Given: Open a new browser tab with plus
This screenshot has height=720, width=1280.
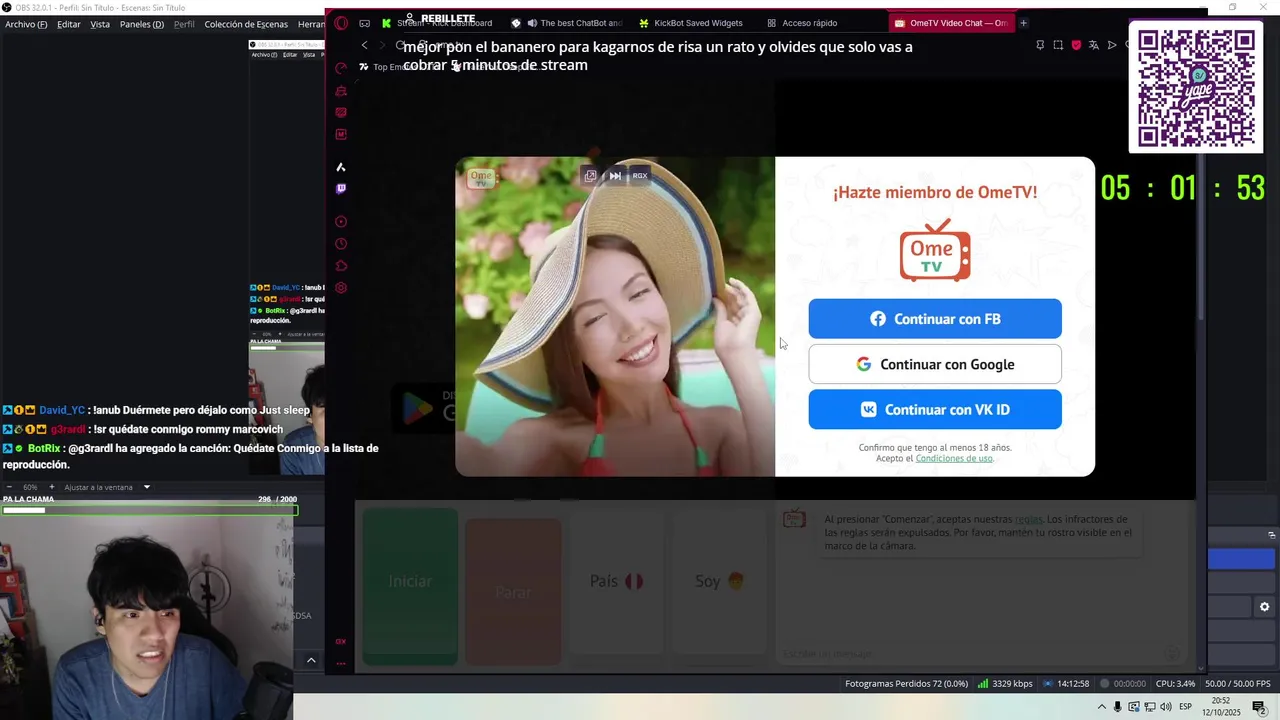Looking at the screenshot, I should (1023, 23).
